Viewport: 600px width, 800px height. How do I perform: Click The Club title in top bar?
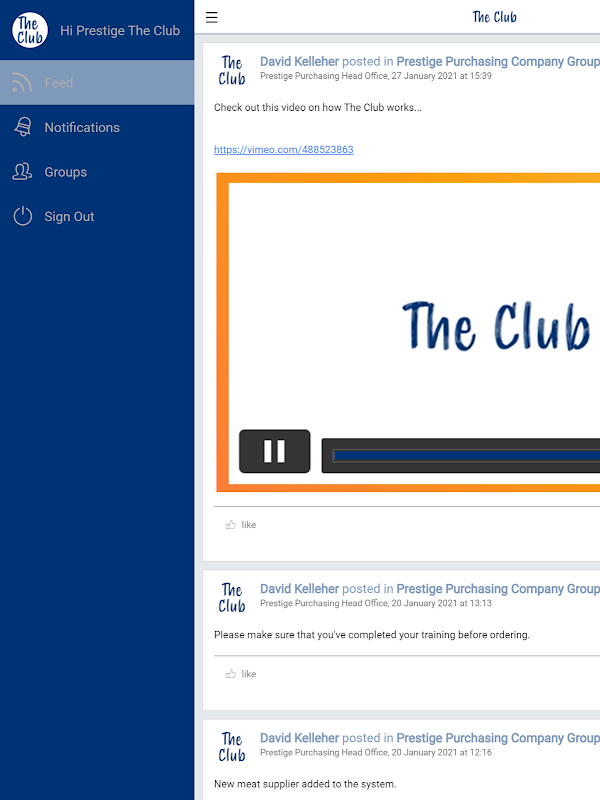pyautogui.click(x=494, y=17)
